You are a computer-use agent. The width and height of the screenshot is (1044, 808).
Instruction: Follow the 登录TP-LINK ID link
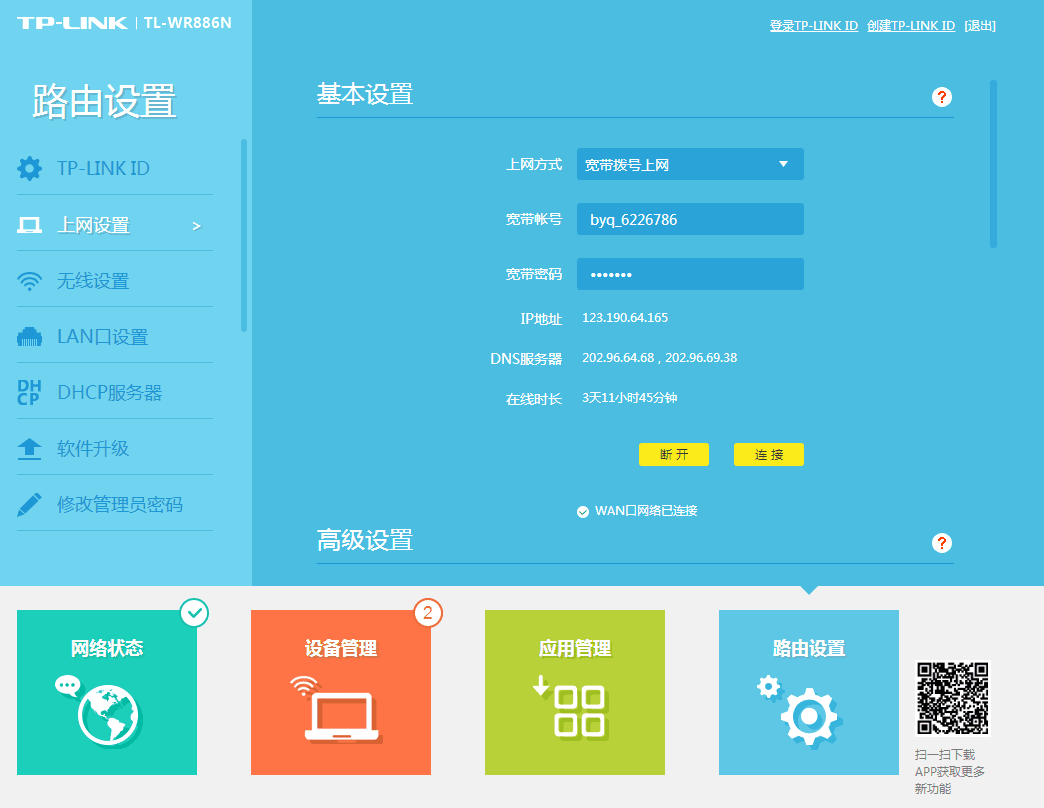[813, 26]
